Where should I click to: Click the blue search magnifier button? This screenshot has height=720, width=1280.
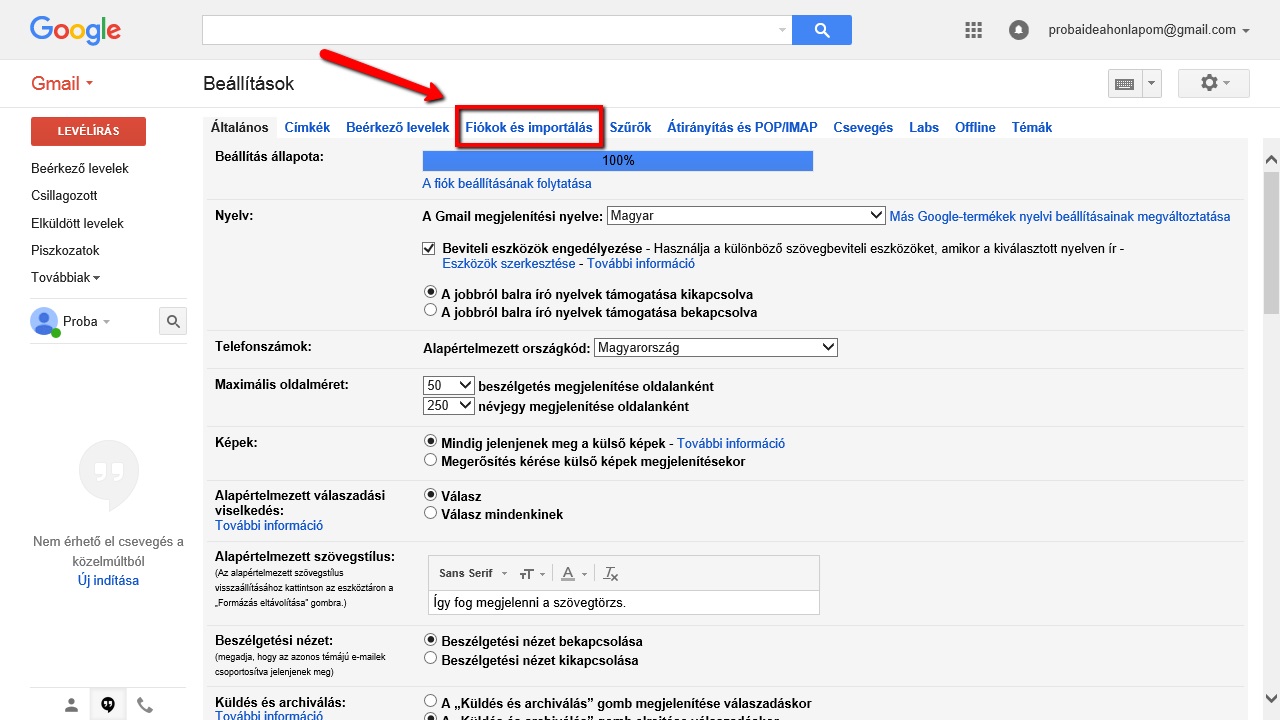tap(821, 30)
